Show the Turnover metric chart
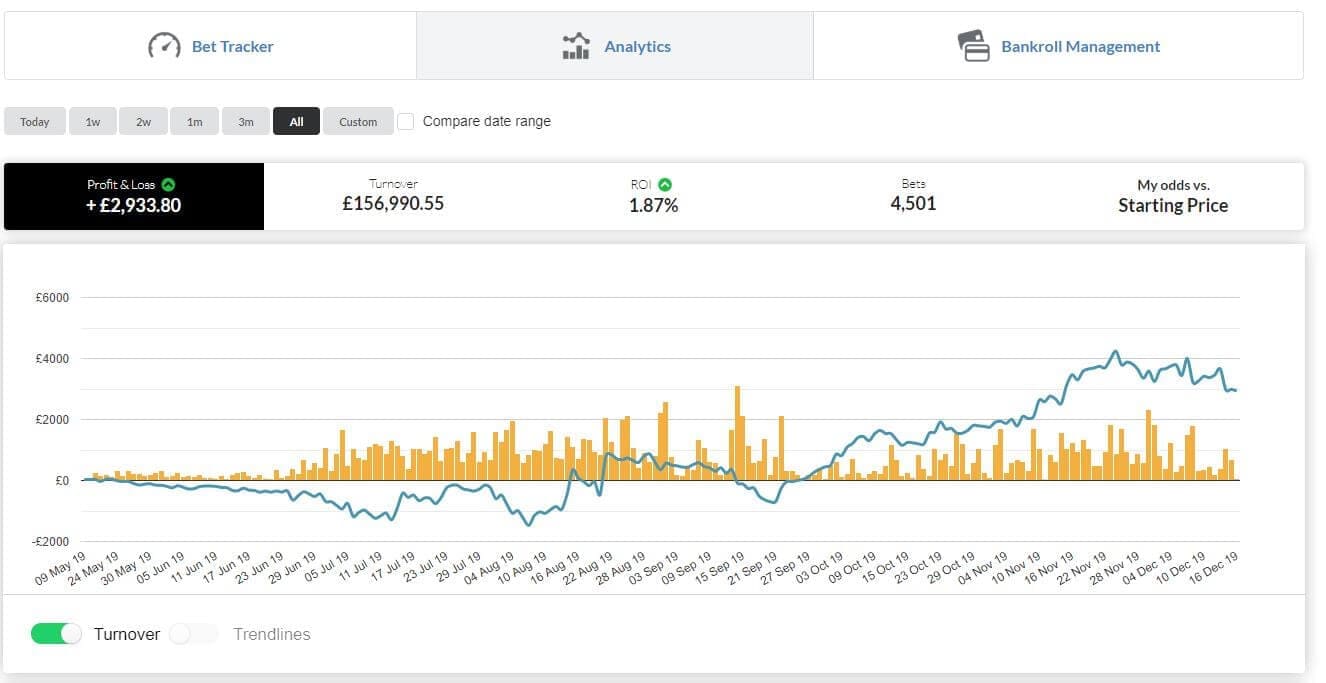This screenshot has width=1326, height=683. [393, 196]
